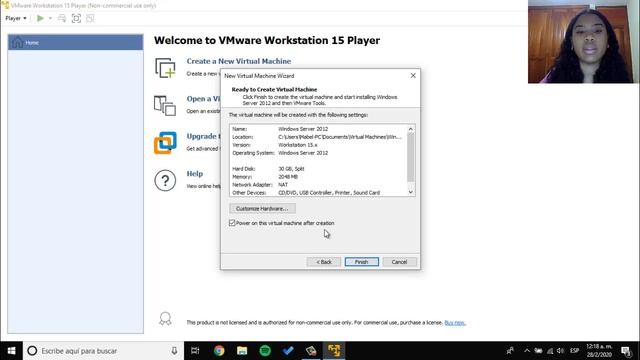Image resolution: width=640 pixels, height=360 pixels.
Task: Follow the Buy now link
Action: coord(455,323)
